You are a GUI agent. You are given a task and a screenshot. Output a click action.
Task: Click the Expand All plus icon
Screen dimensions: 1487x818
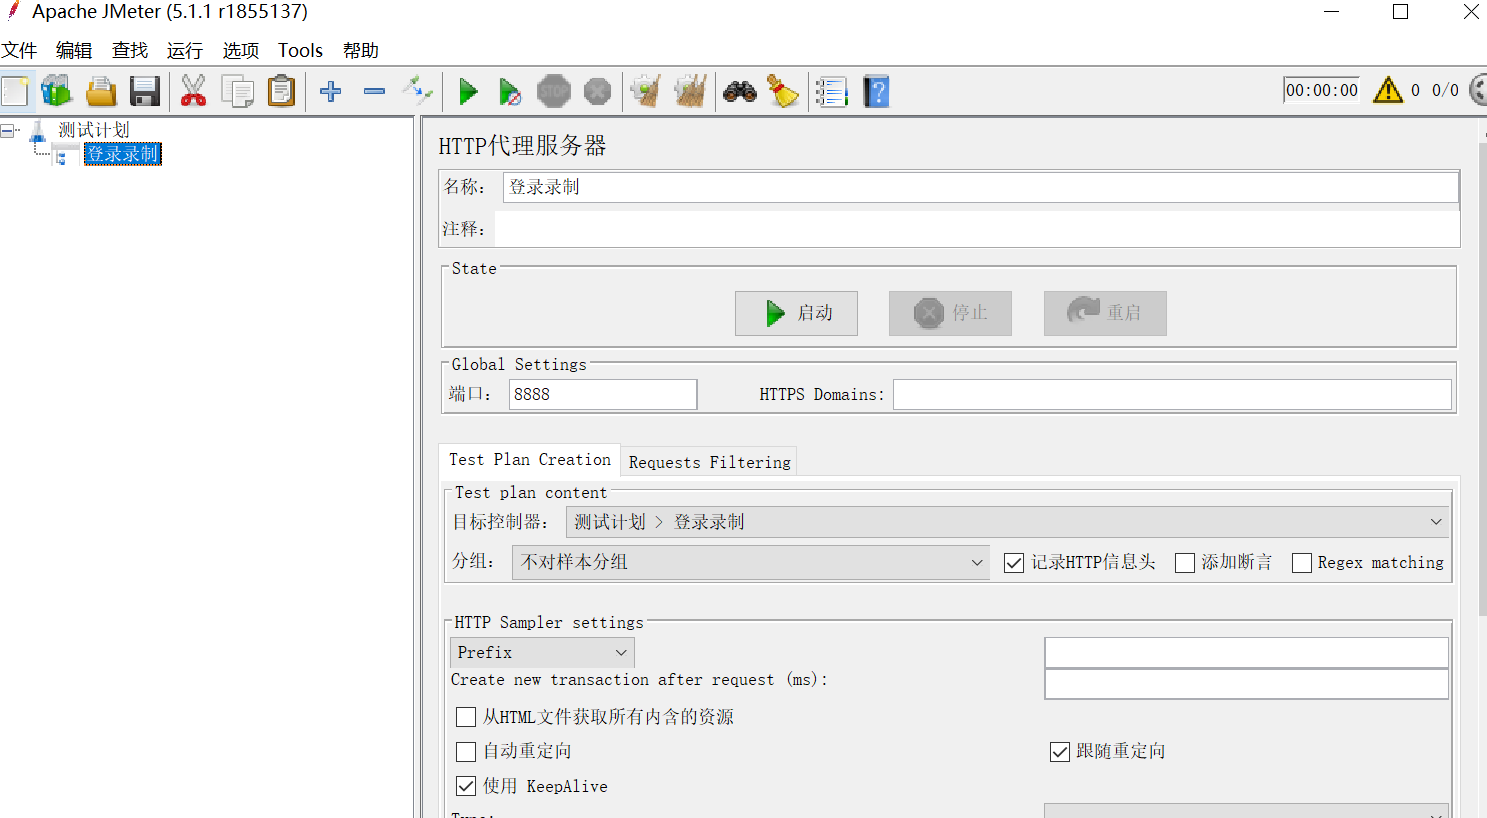[x=331, y=91]
